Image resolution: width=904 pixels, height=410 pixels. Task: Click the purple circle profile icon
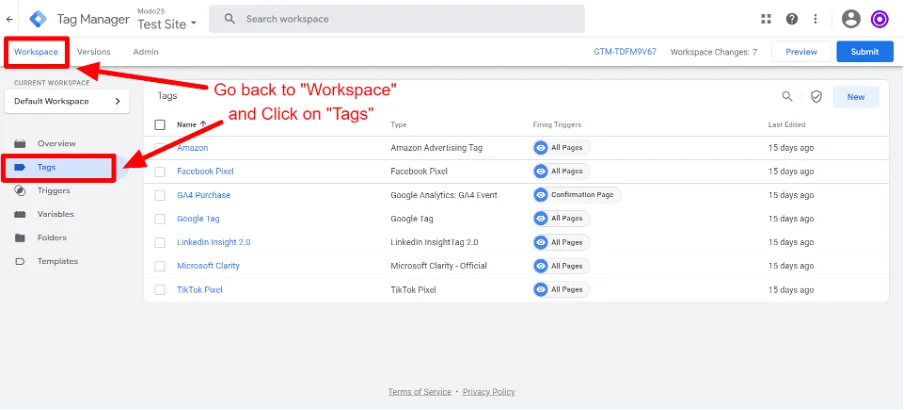[879, 19]
